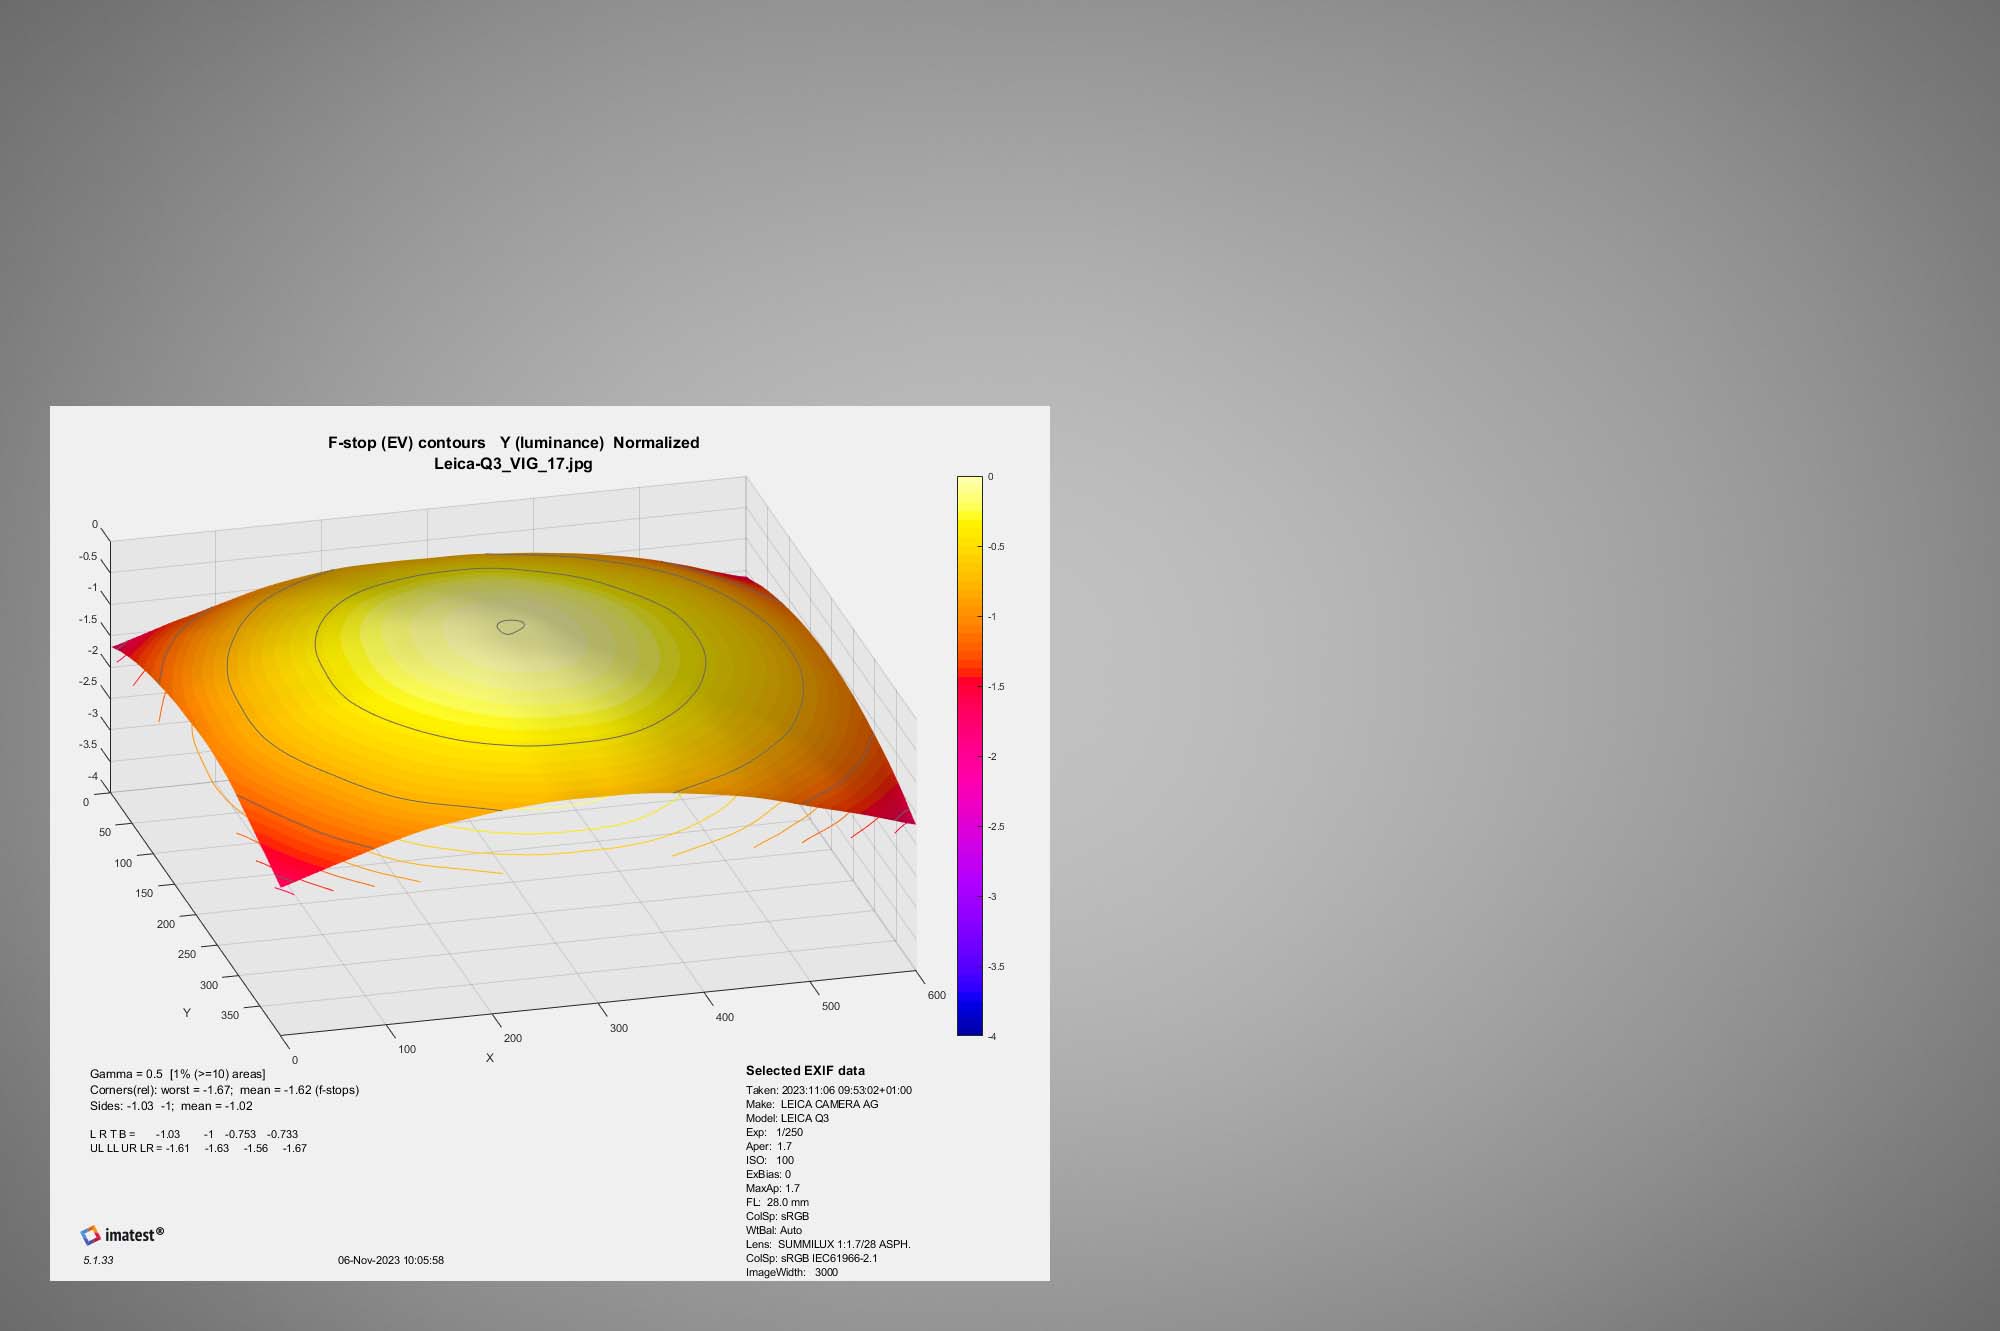Click the X axis label
2000x1331 pixels.
pyautogui.click(x=489, y=1058)
